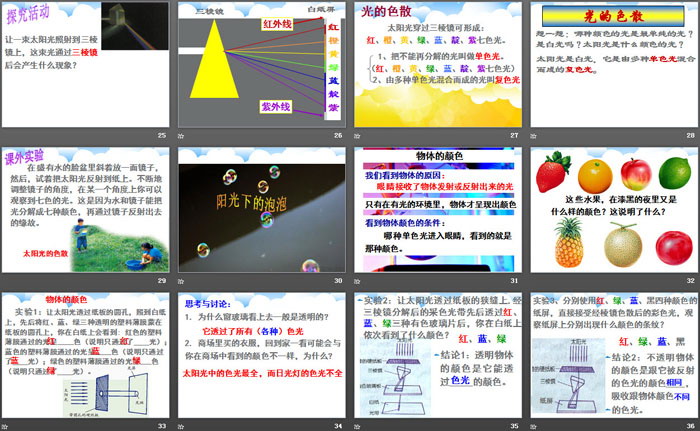Click slide number 29 label
700x431 pixels.
coord(162,281)
